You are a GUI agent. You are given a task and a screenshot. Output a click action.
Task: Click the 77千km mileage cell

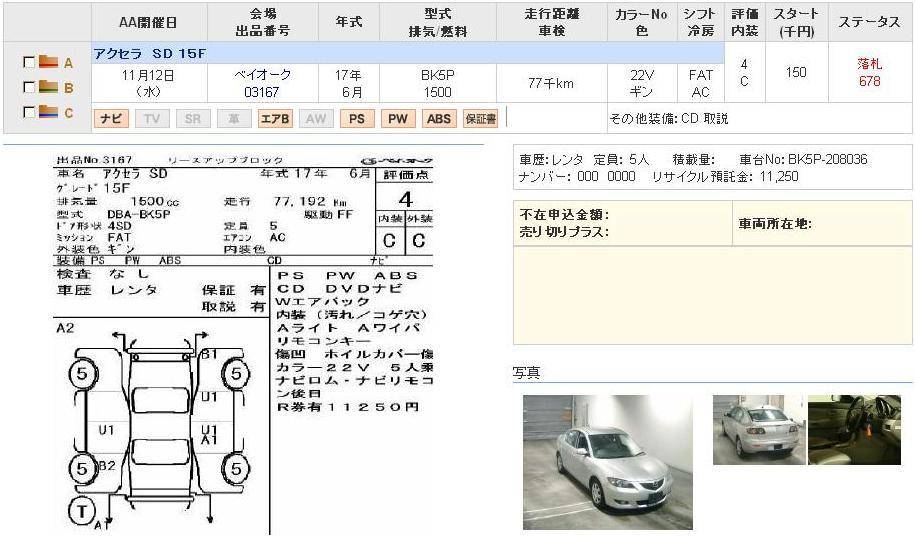(551, 83)
